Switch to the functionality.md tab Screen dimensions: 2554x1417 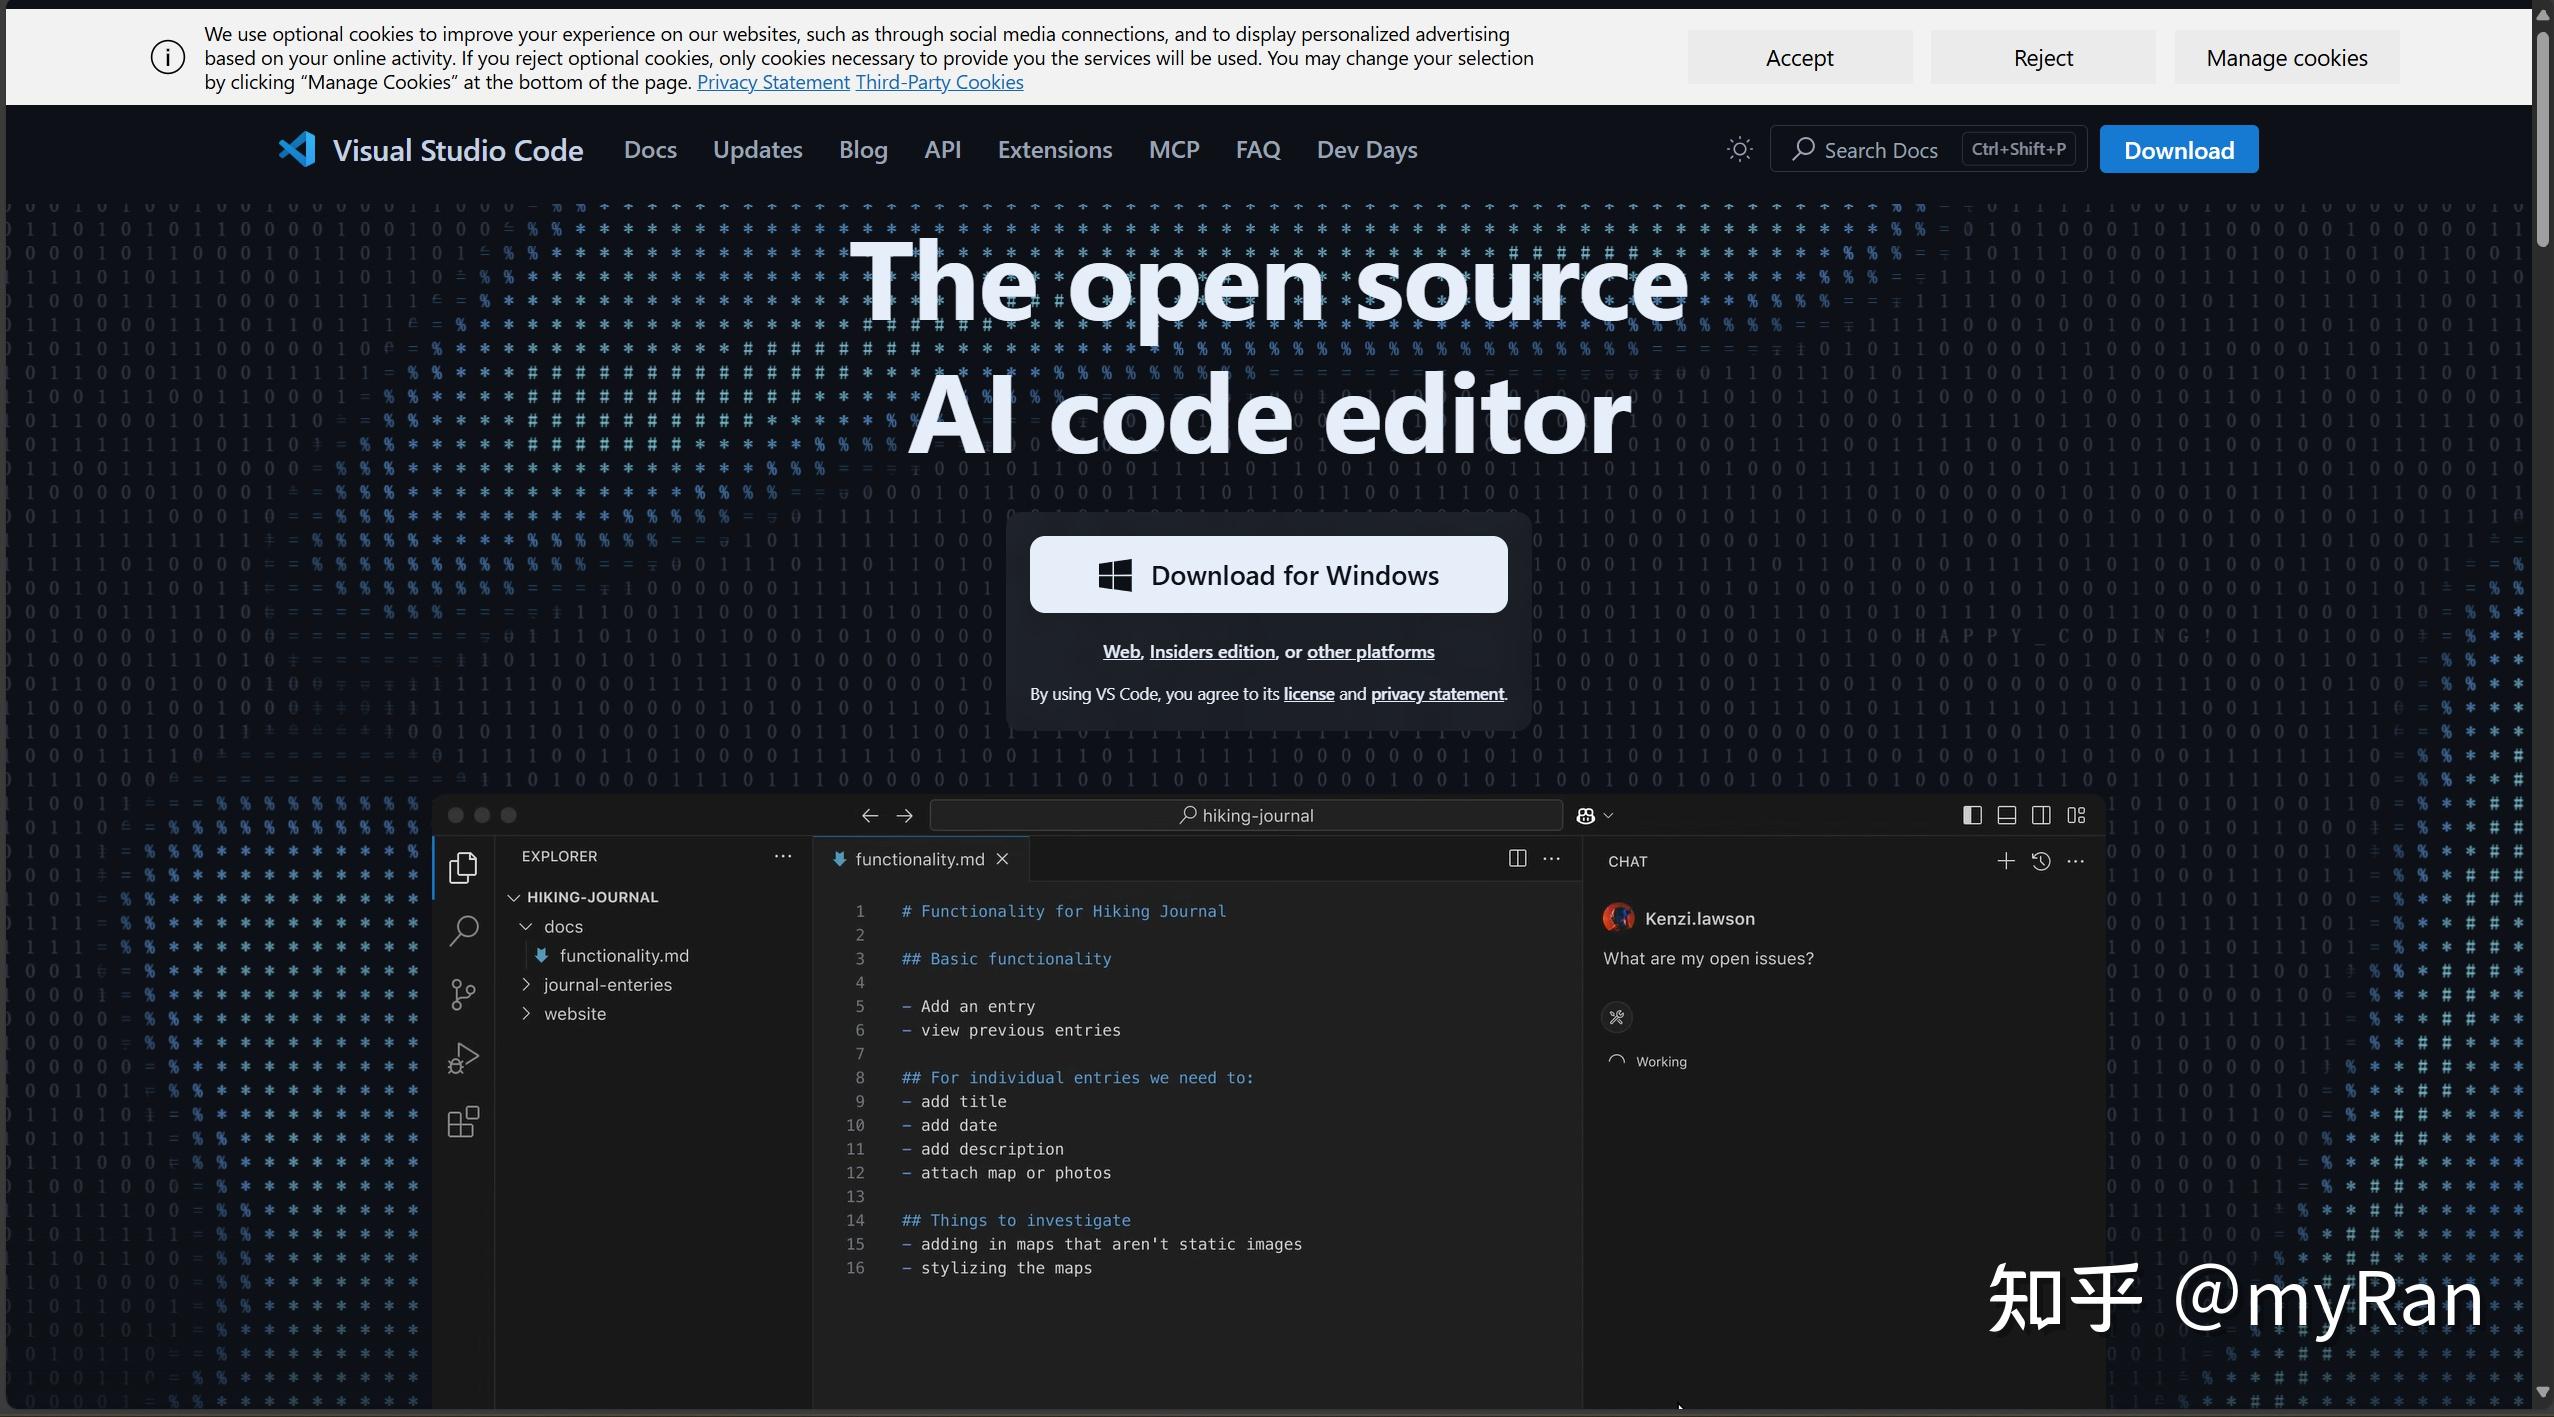[x=918, y=858]
